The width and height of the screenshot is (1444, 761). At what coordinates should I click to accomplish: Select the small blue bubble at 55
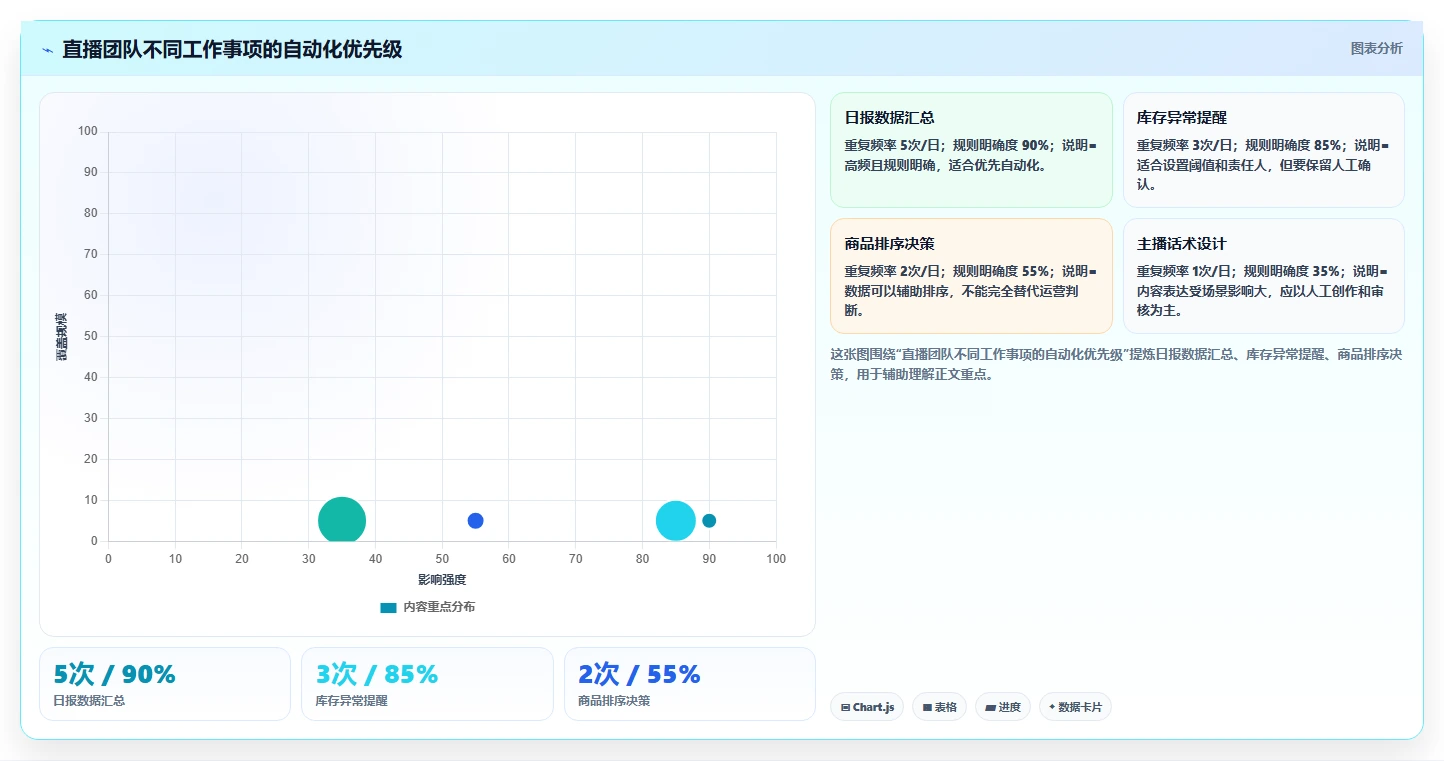(x=475, y=521)
